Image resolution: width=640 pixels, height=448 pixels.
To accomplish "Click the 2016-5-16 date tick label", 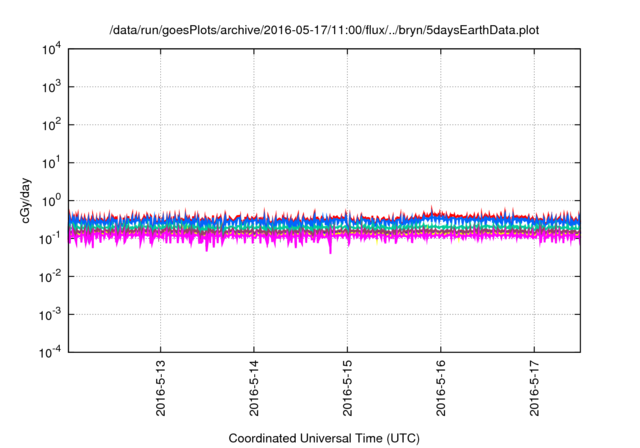I will (x=441, y=388).
